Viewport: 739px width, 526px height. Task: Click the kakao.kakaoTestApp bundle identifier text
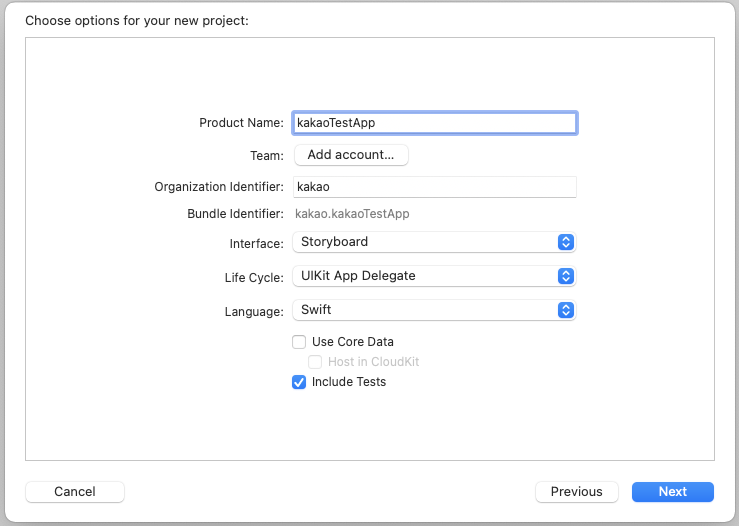(352, 214)
